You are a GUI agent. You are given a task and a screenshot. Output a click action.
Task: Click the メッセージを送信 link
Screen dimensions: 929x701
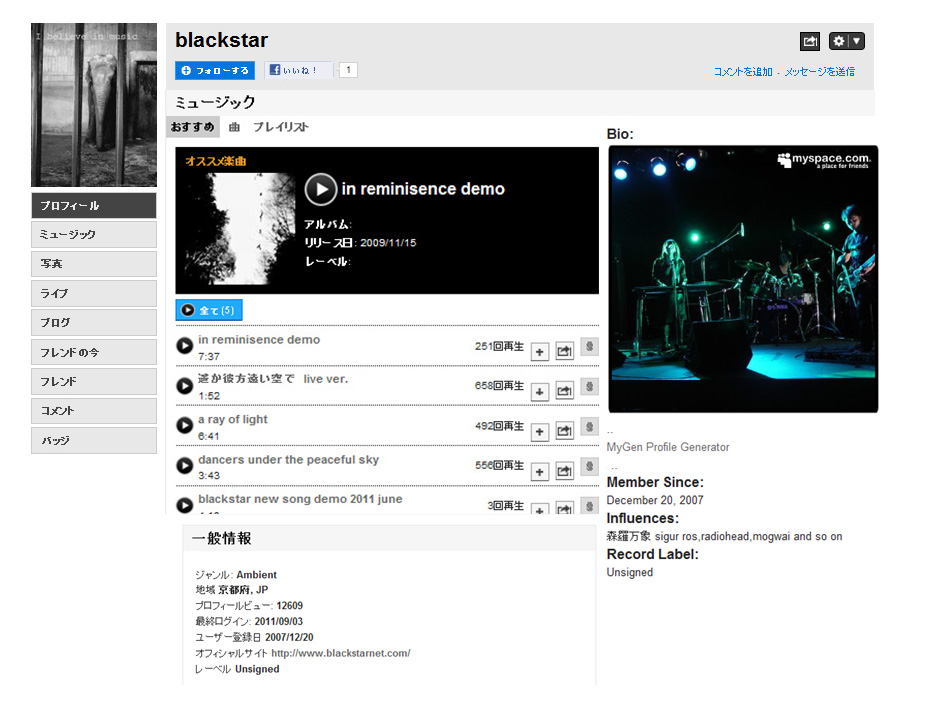(x=820, y=72)
